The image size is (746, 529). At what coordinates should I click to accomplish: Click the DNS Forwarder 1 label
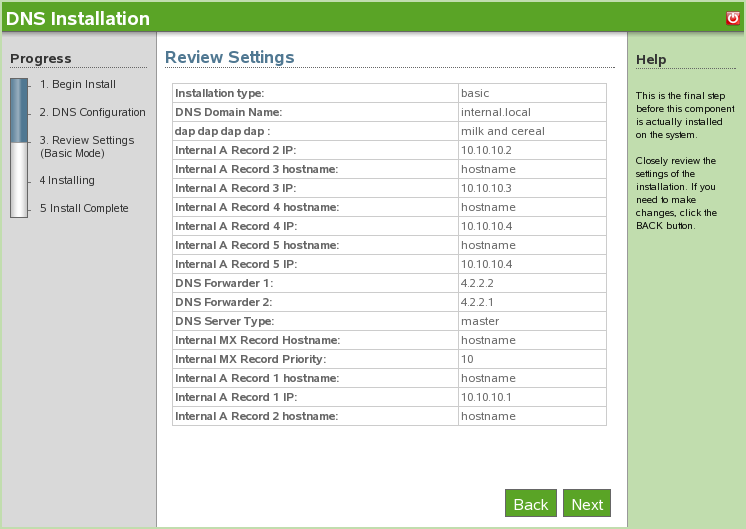pyautogui.click(x=224, y=284)
